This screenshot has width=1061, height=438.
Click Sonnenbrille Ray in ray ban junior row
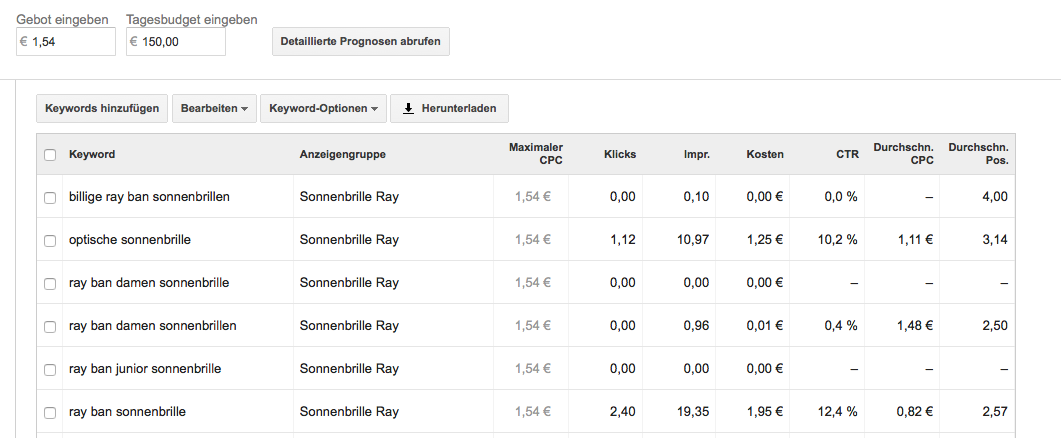click(349, 369)
